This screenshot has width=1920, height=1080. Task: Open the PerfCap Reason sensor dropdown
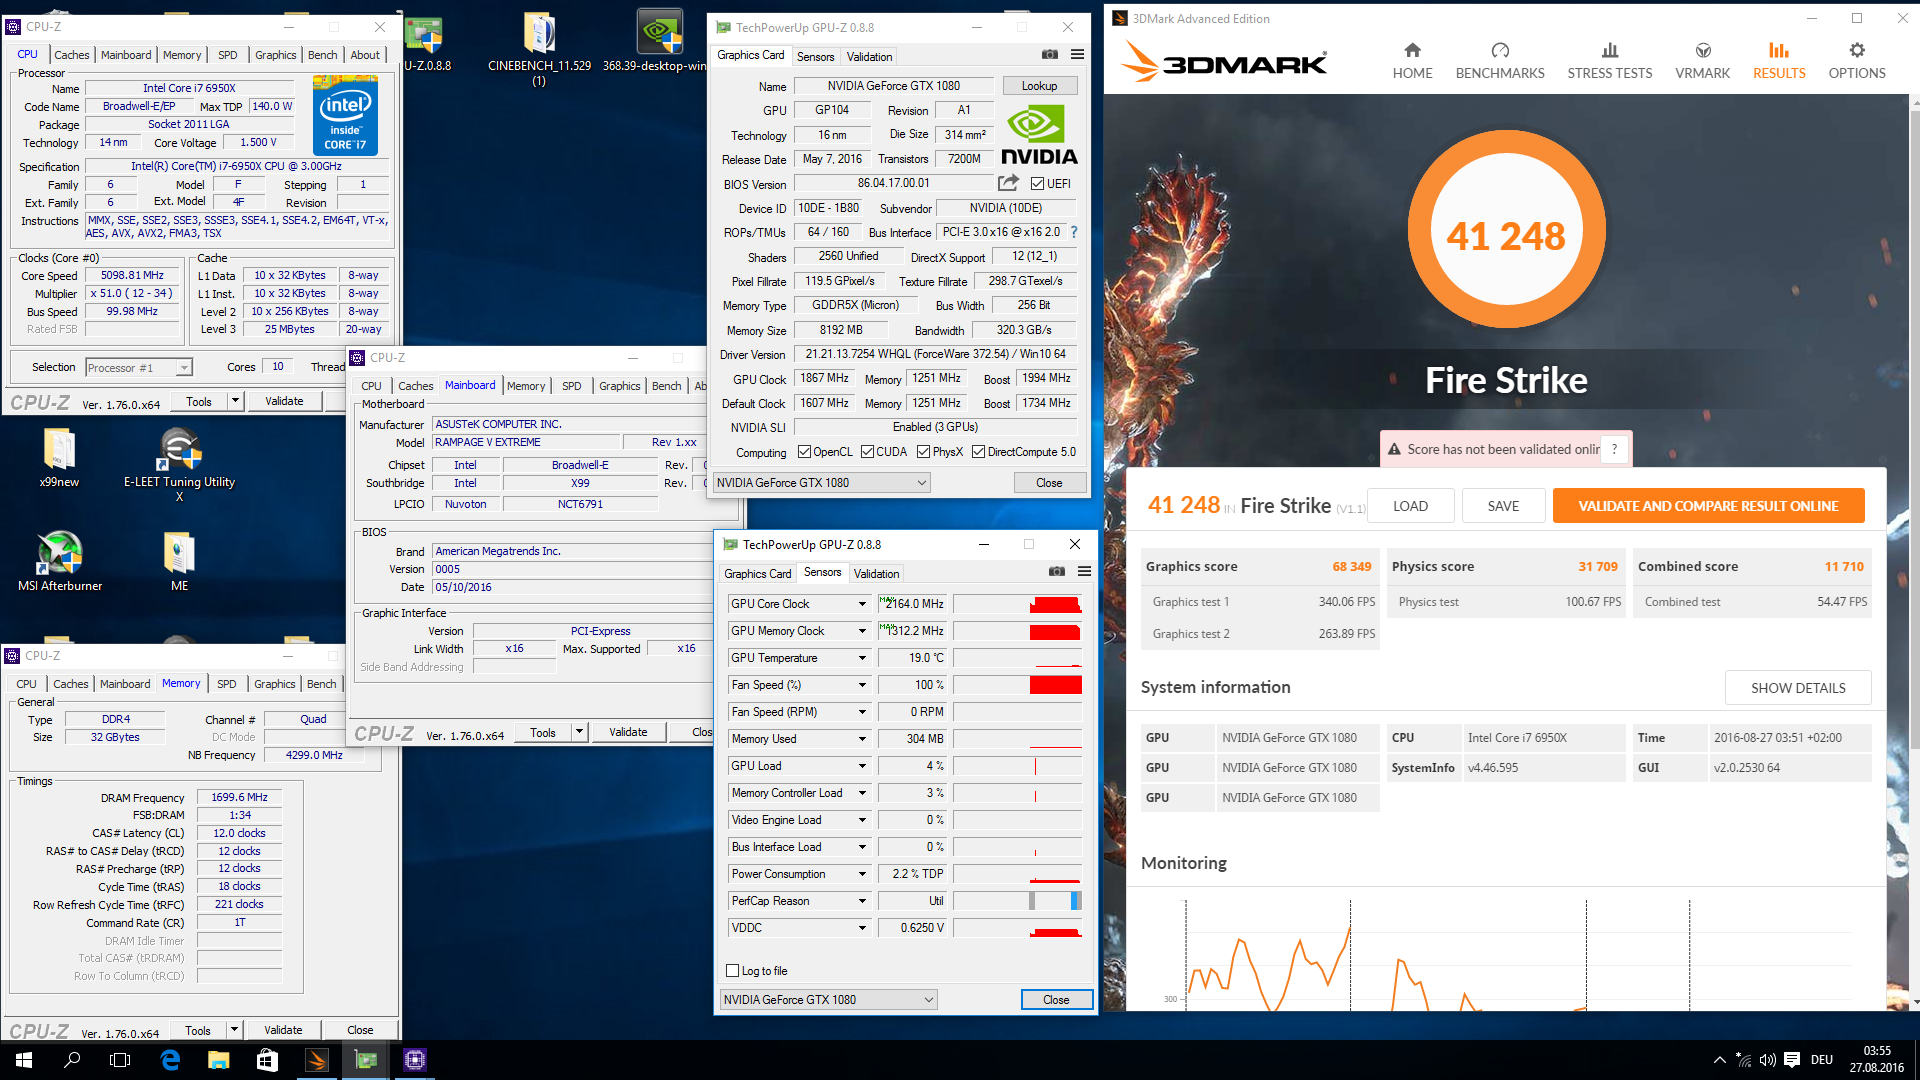pos(862,901)
